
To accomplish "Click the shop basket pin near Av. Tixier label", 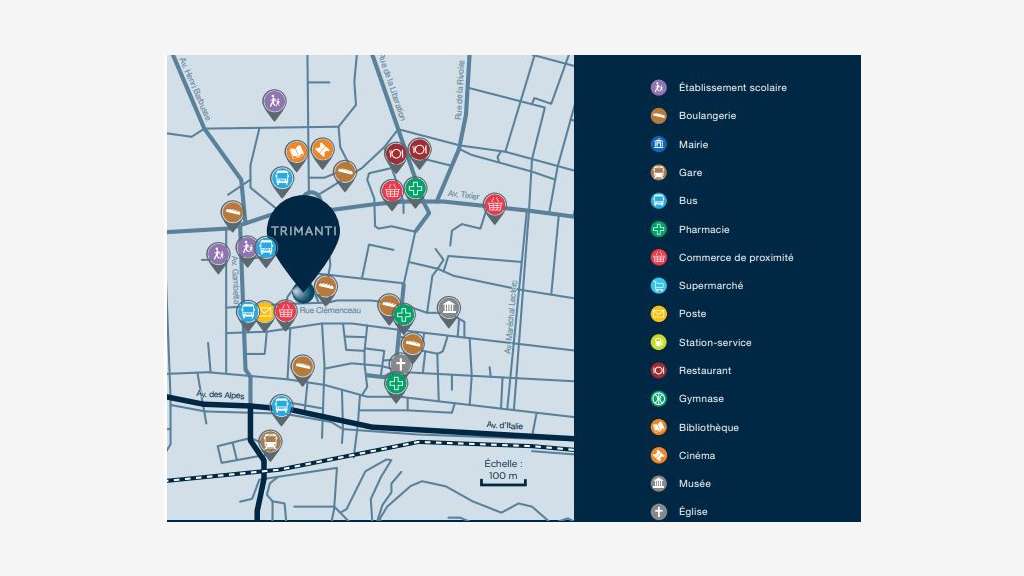I will (x=495, y=206).
